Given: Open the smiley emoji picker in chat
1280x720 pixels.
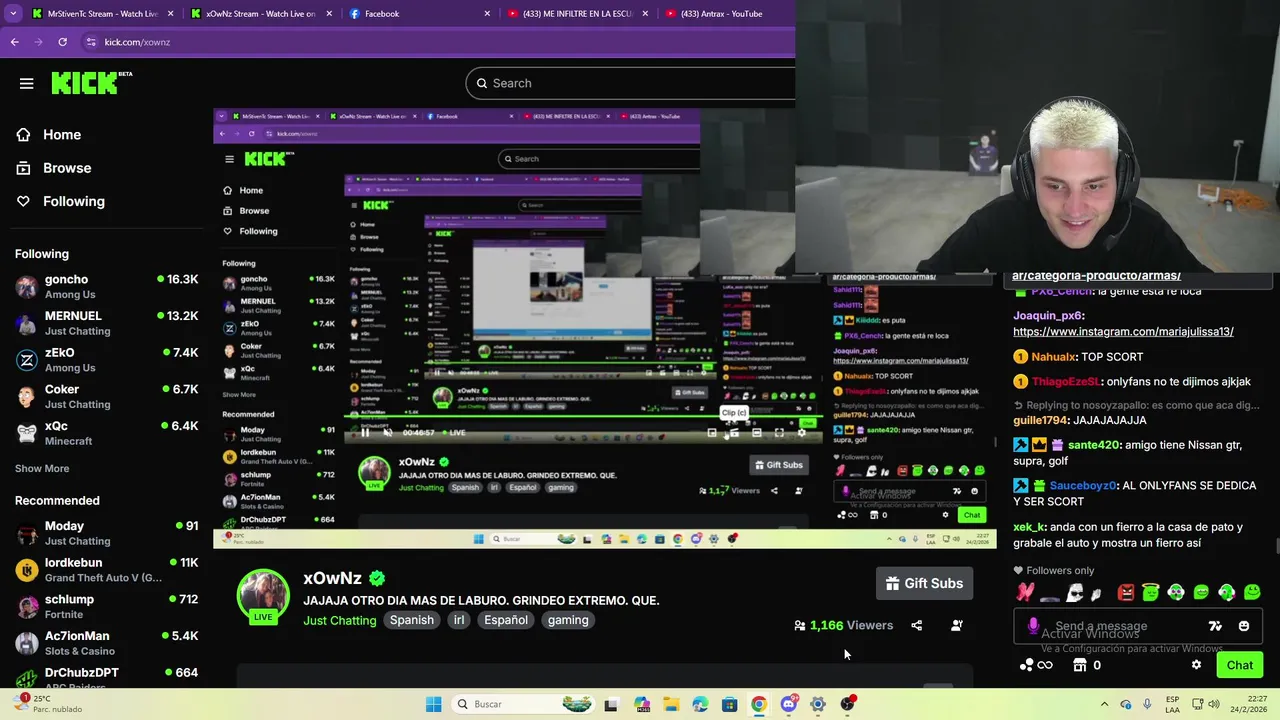Looking at the screenshot, I should coord(1244,626).
